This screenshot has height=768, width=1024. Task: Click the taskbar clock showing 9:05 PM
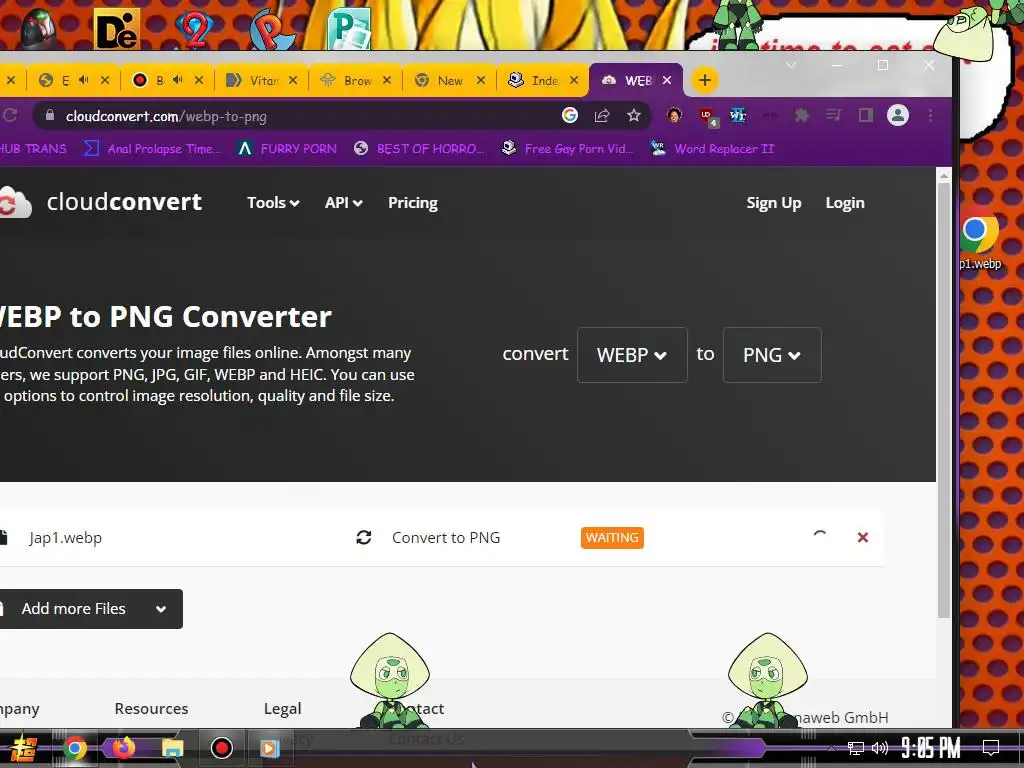(931, 748)
